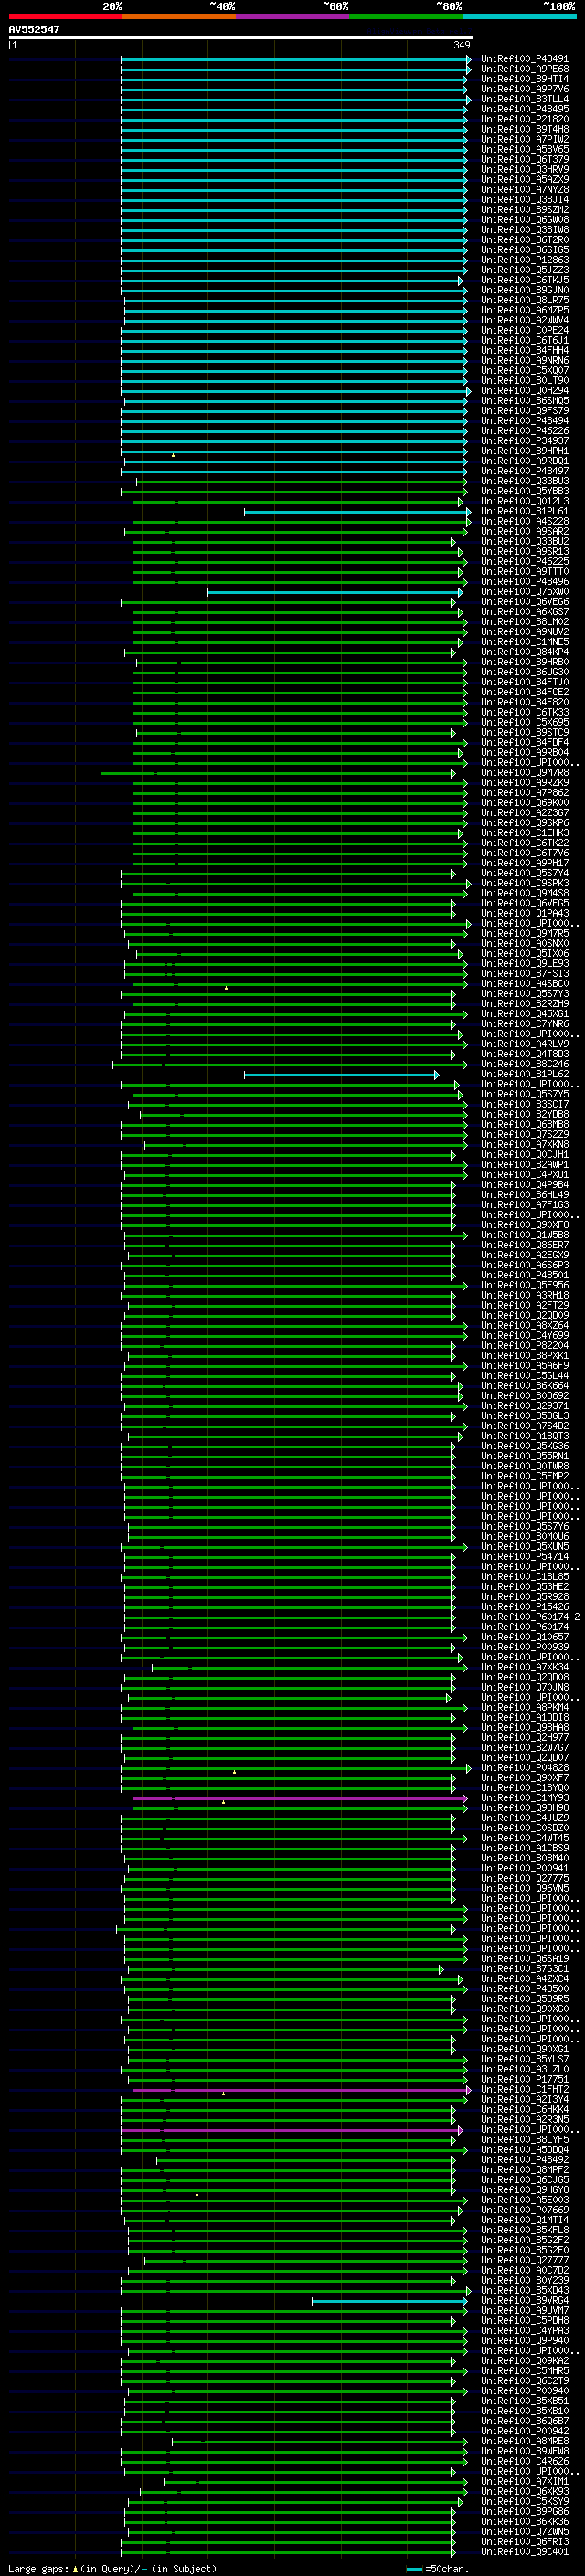
Task: Select hit label UniRef100_Q3HRV9
Action: click(x=525, y=169)
